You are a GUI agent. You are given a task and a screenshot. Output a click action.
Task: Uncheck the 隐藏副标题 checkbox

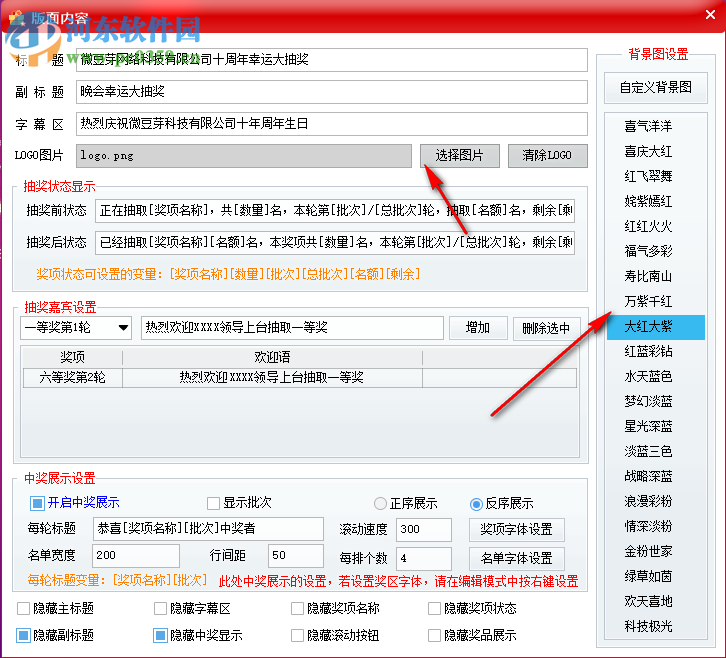[x=23, y=635]
